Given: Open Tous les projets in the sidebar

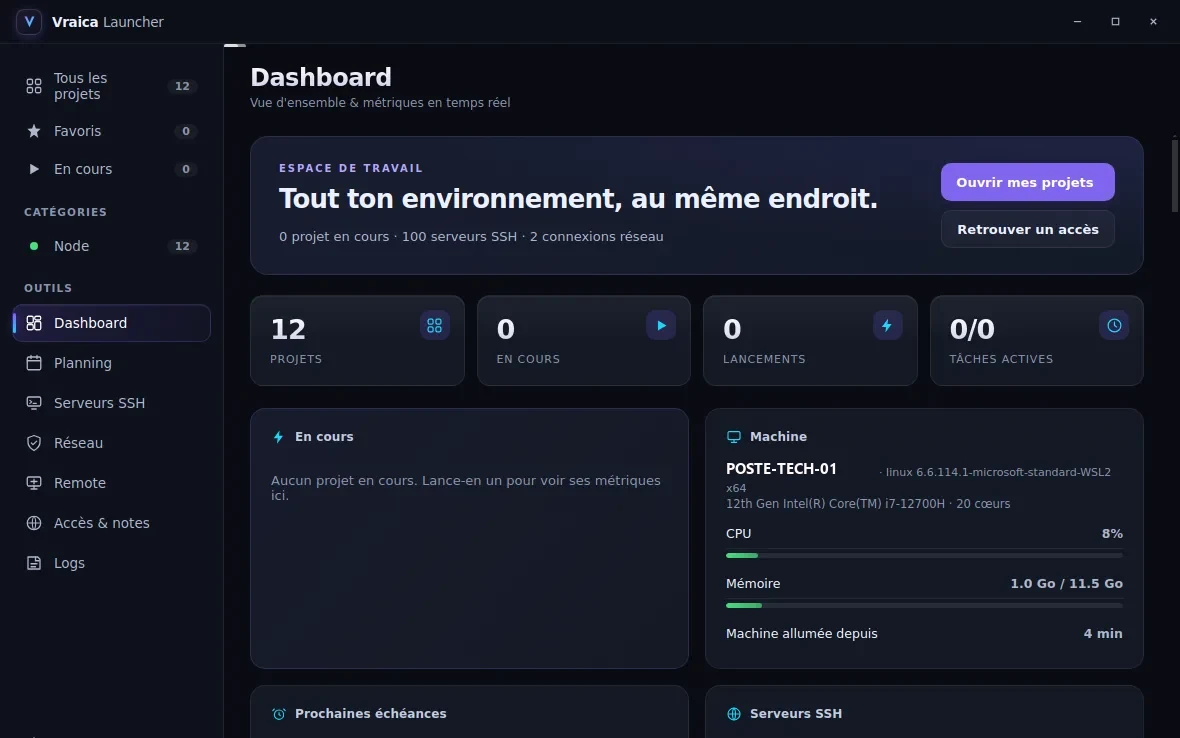Looking at the screenshot, I should pyautogui.click(x=111, y=87).
